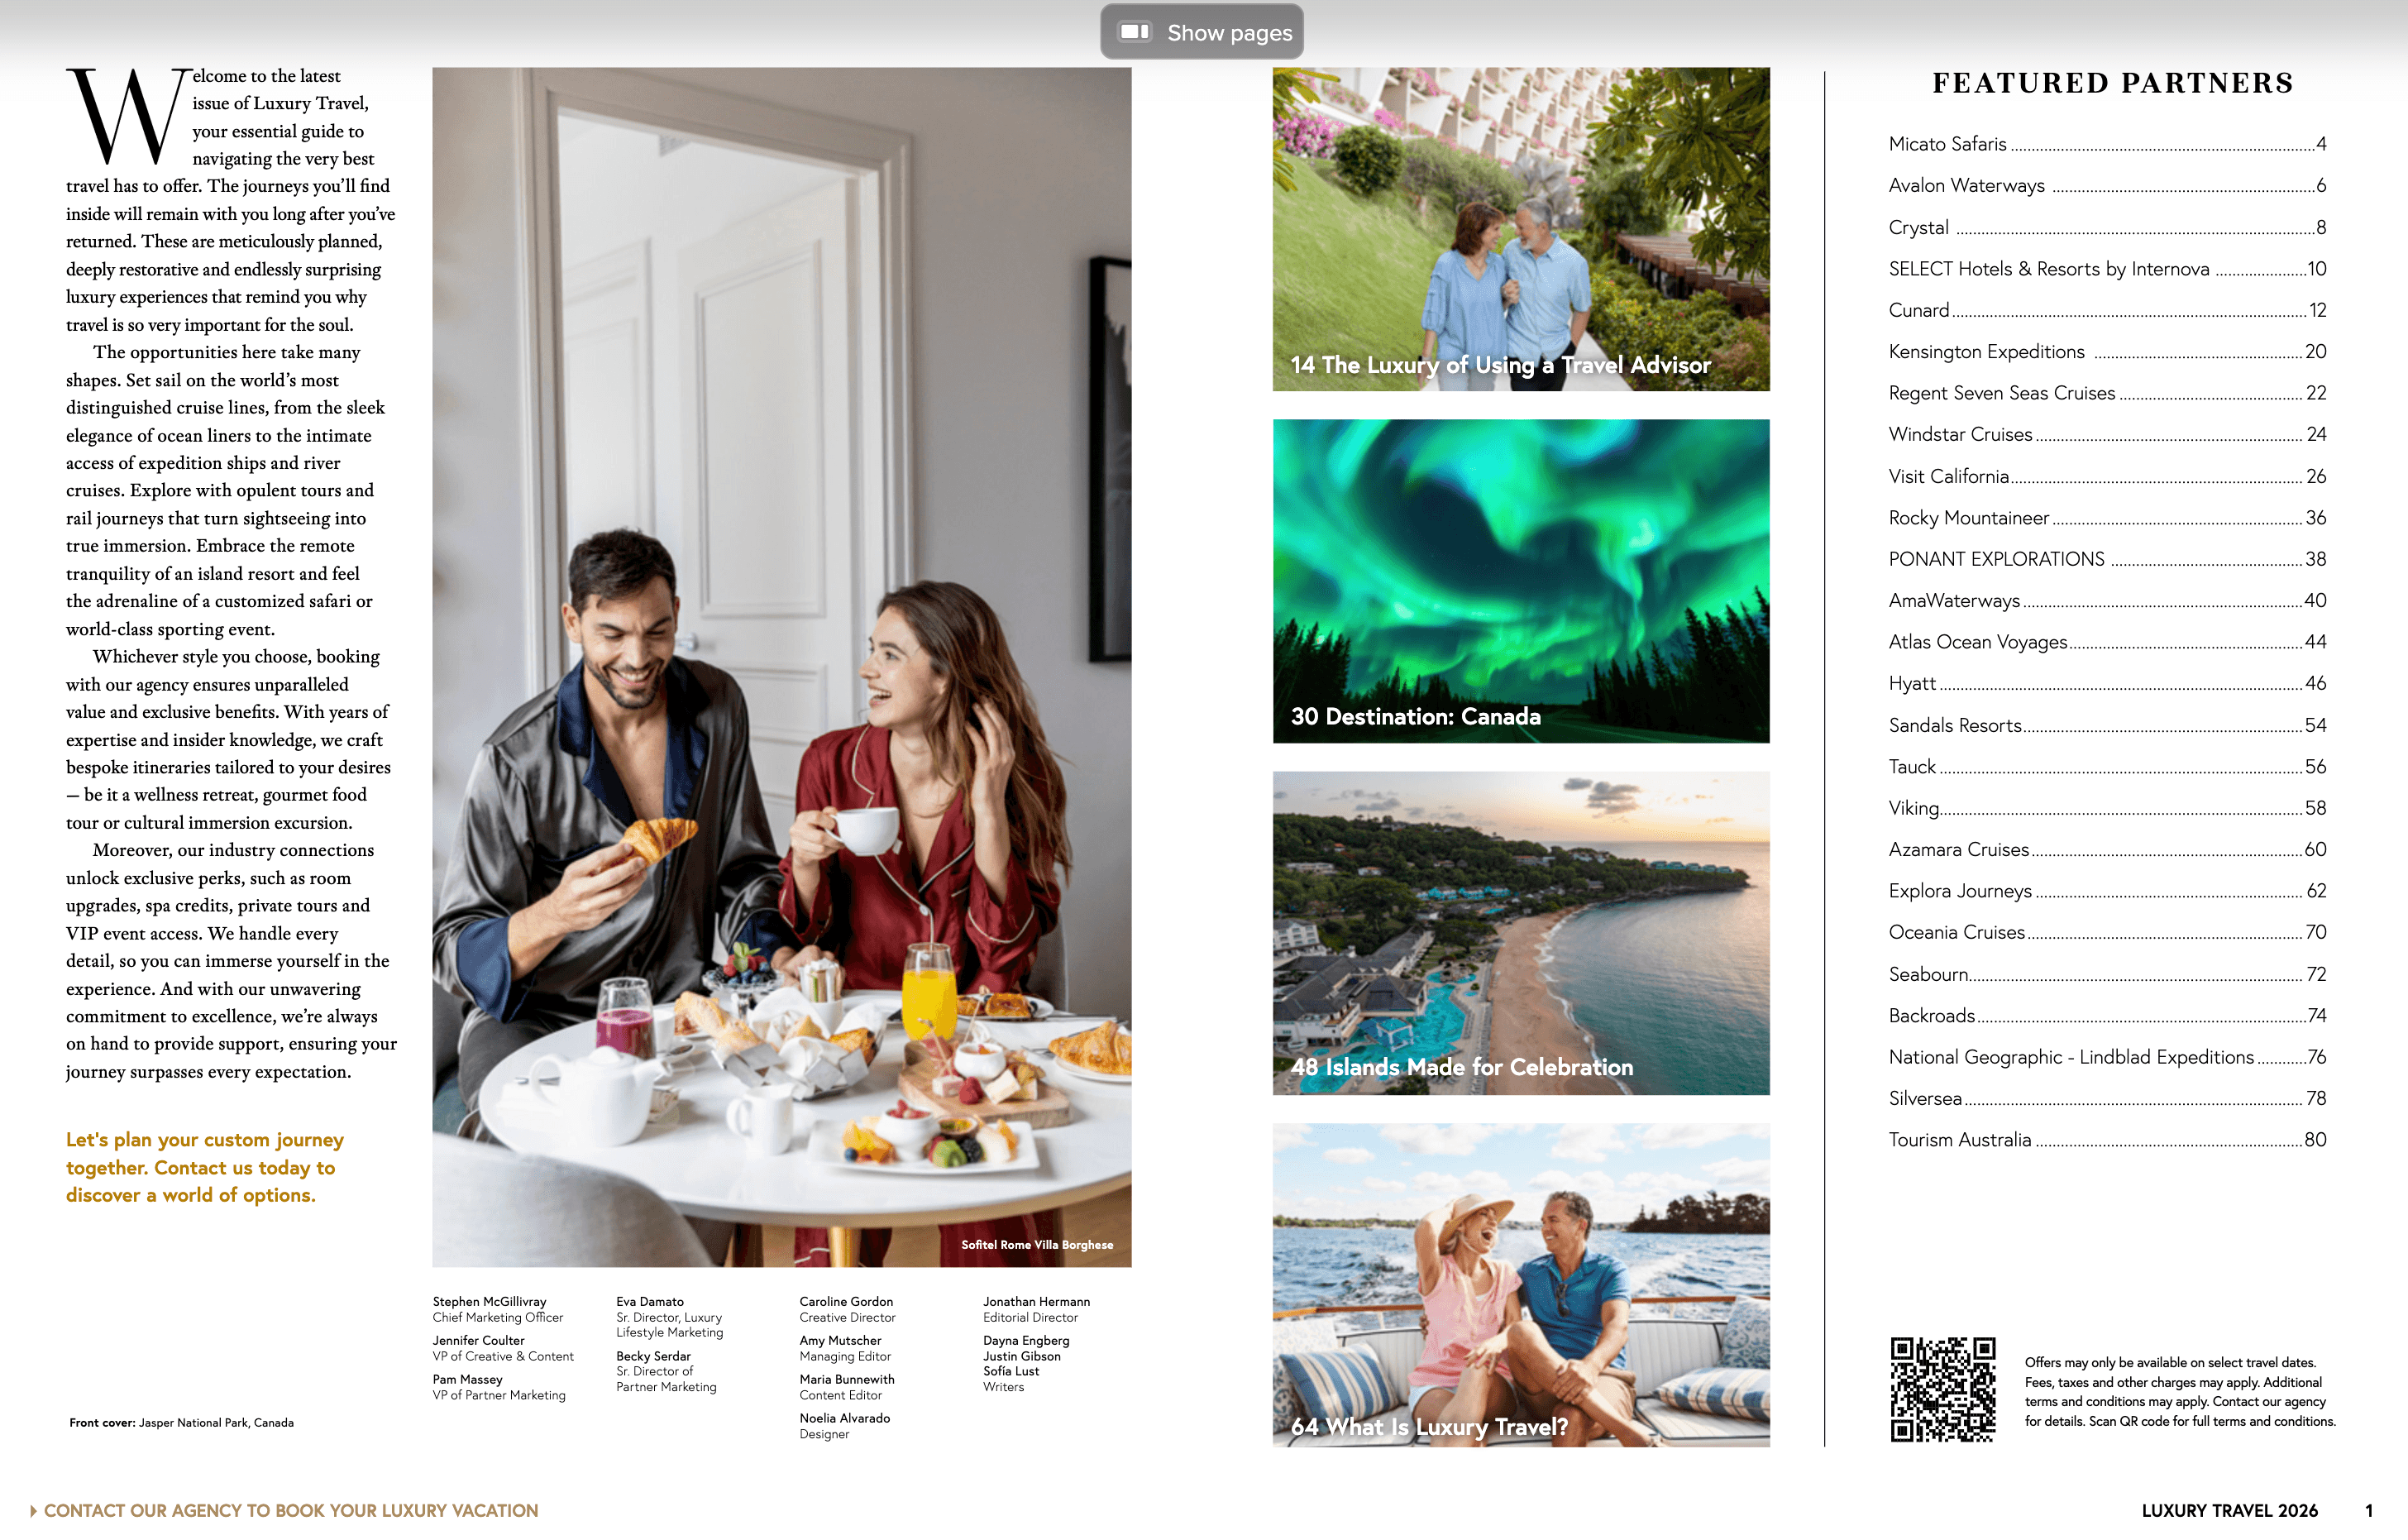Screen dimensions: 2408x1540
Task: Click Becky Serdar credit
Action: coord(666,1371)
